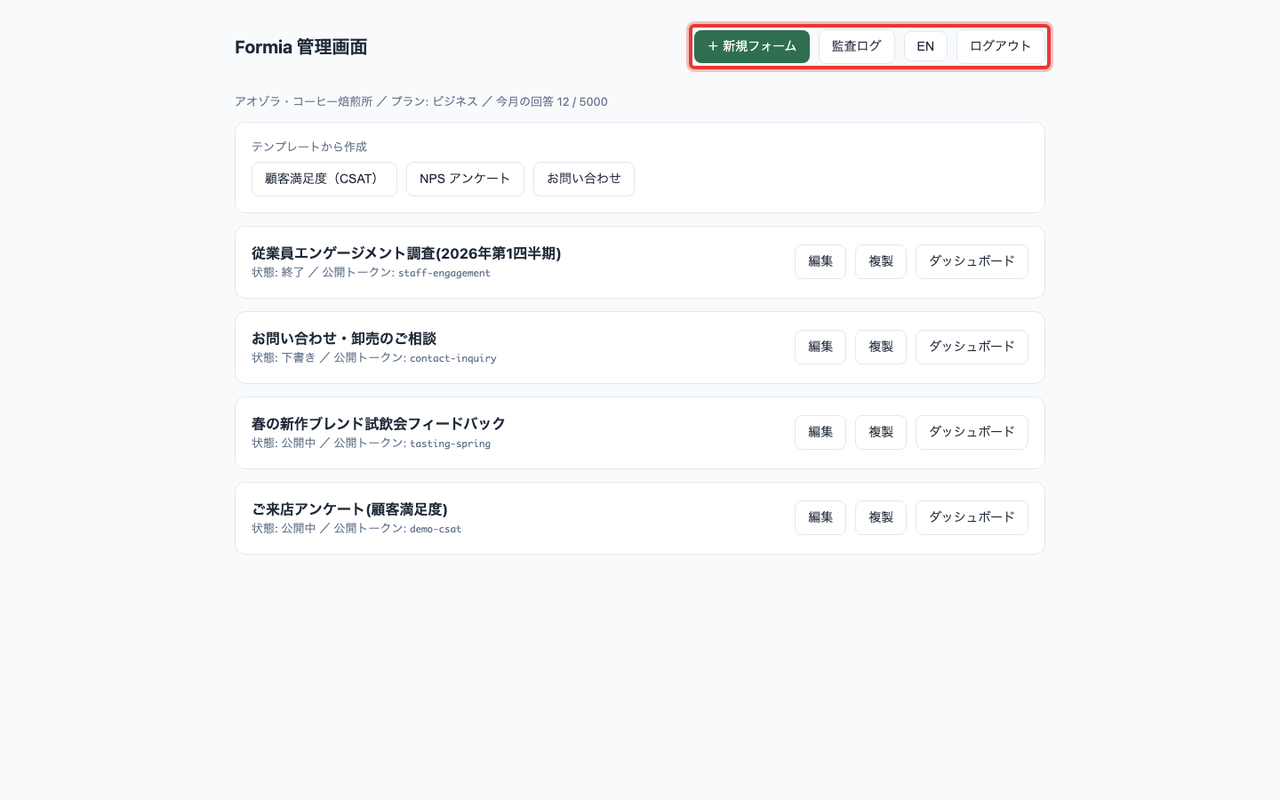Click the 従業員エンゲージメント調査(2026年第1四半期) title

tap(406, 253)
